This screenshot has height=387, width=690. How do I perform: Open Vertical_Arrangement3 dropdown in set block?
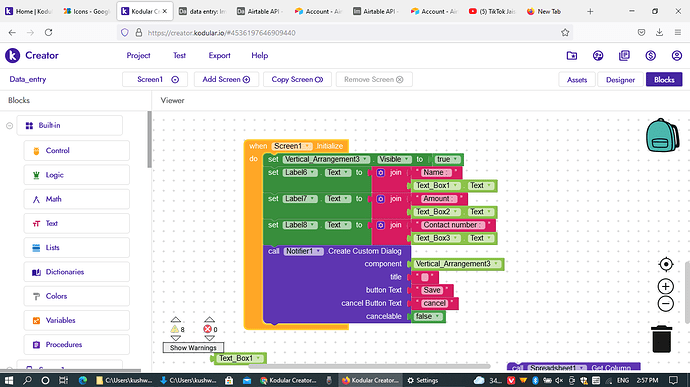pos(326,159)
